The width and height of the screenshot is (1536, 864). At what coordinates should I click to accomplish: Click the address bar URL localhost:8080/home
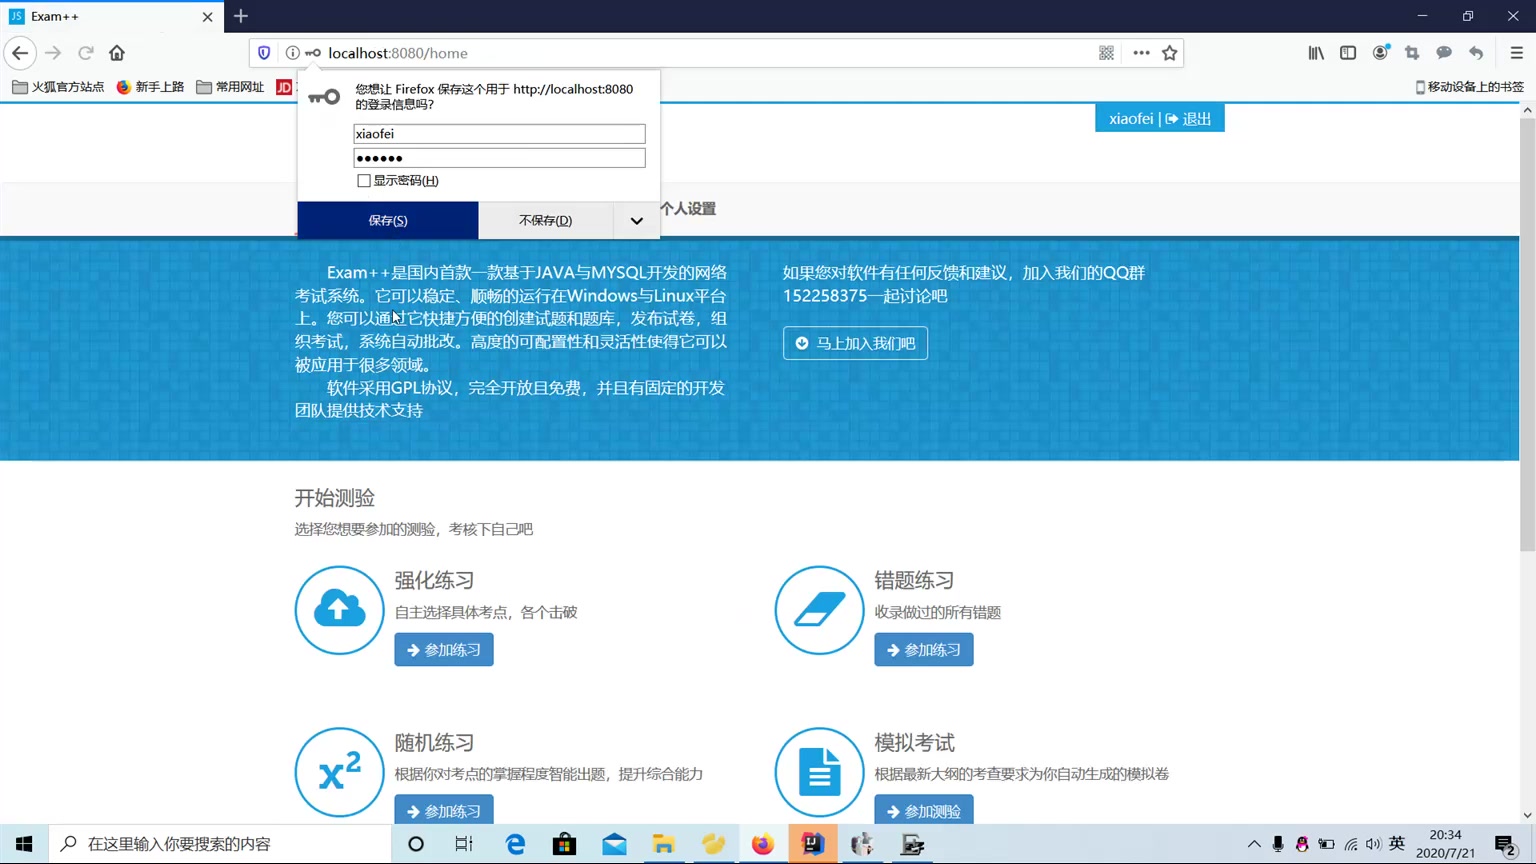[398, 53]
